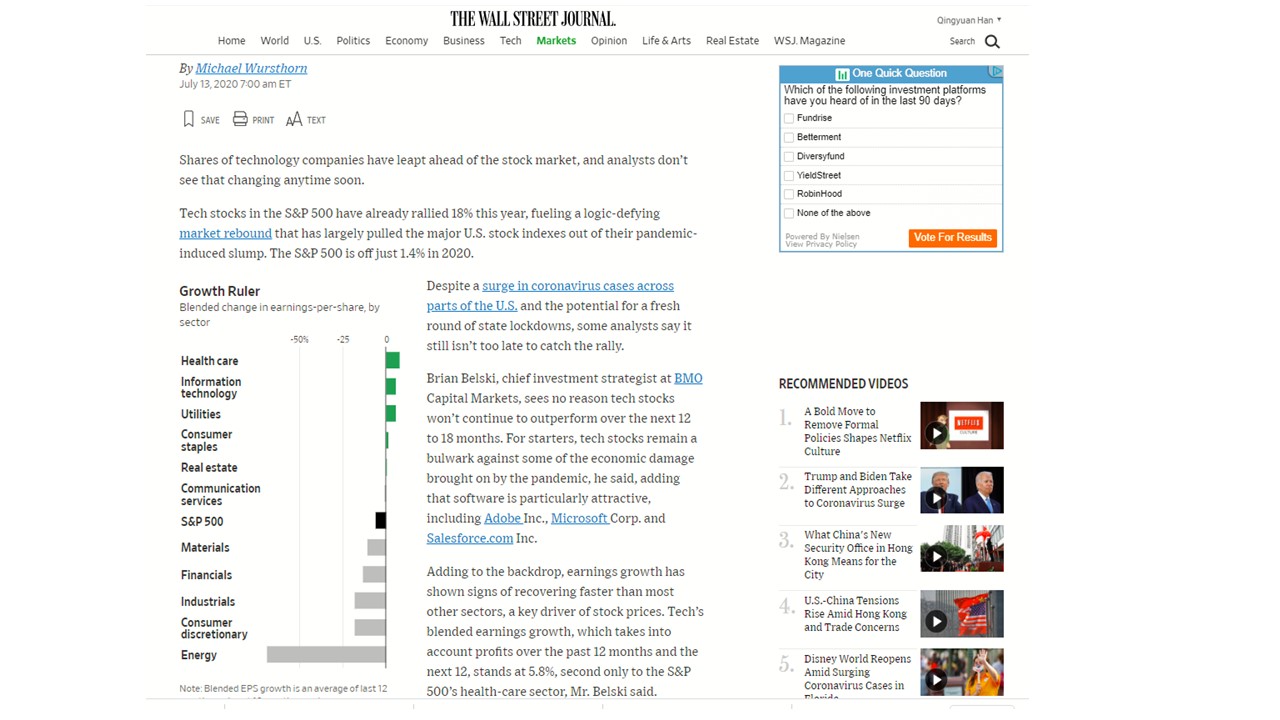Click Vote For Results button

click(952, 238)
